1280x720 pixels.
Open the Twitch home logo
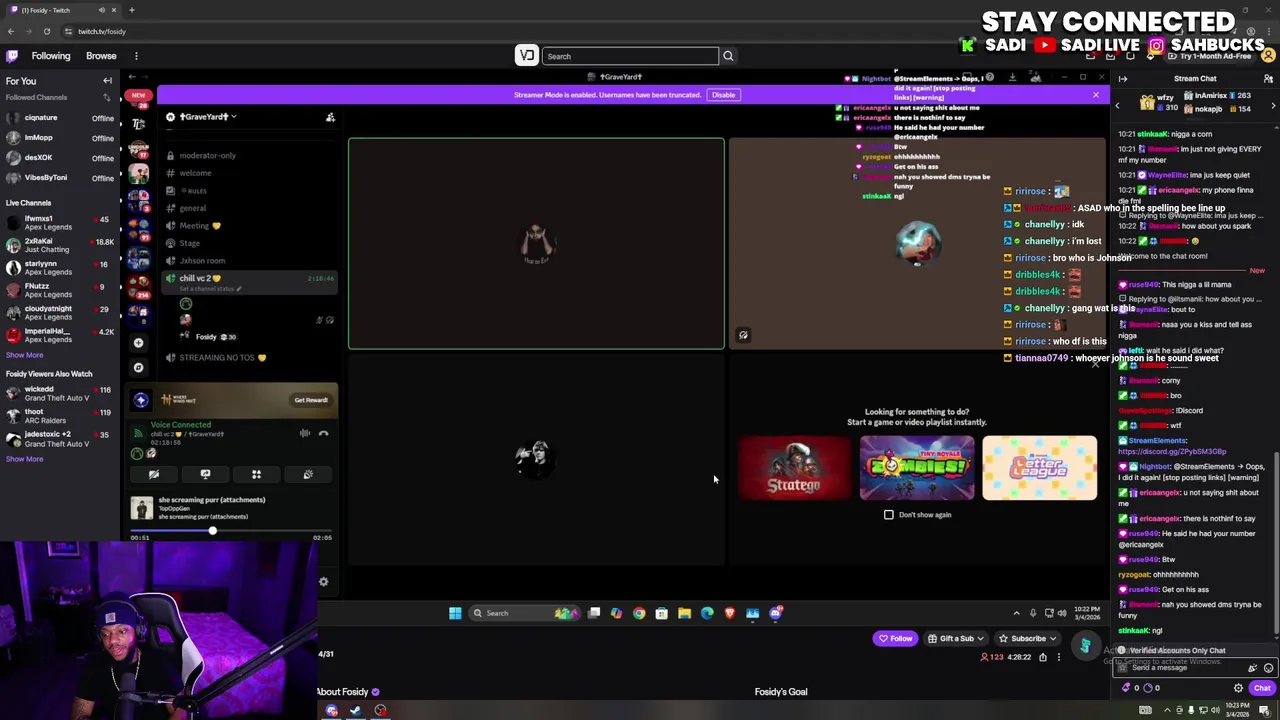(11, 56)
